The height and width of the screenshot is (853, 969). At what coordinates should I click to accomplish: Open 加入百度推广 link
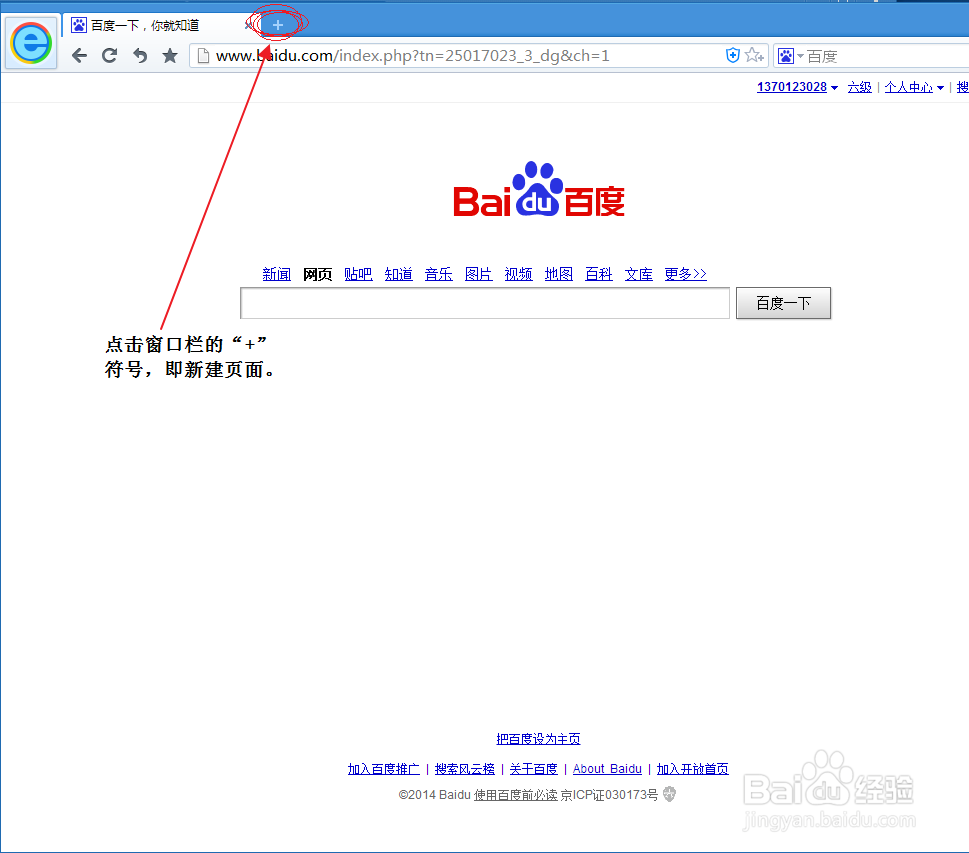tap(384, 769)
